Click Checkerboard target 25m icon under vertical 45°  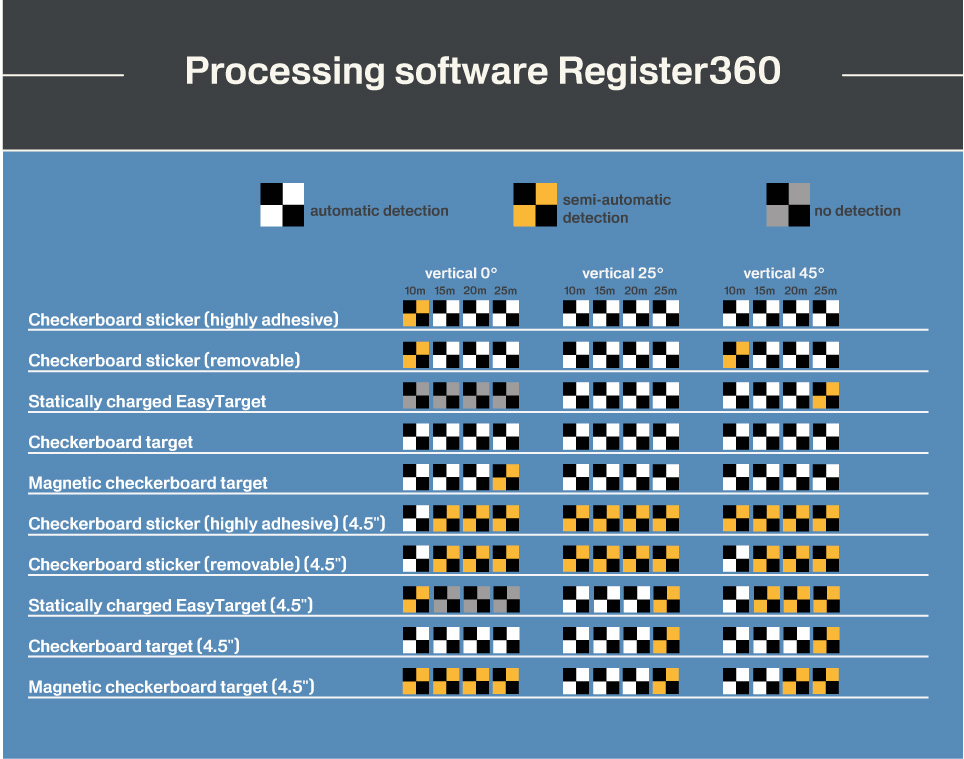(x=826, y=436)
